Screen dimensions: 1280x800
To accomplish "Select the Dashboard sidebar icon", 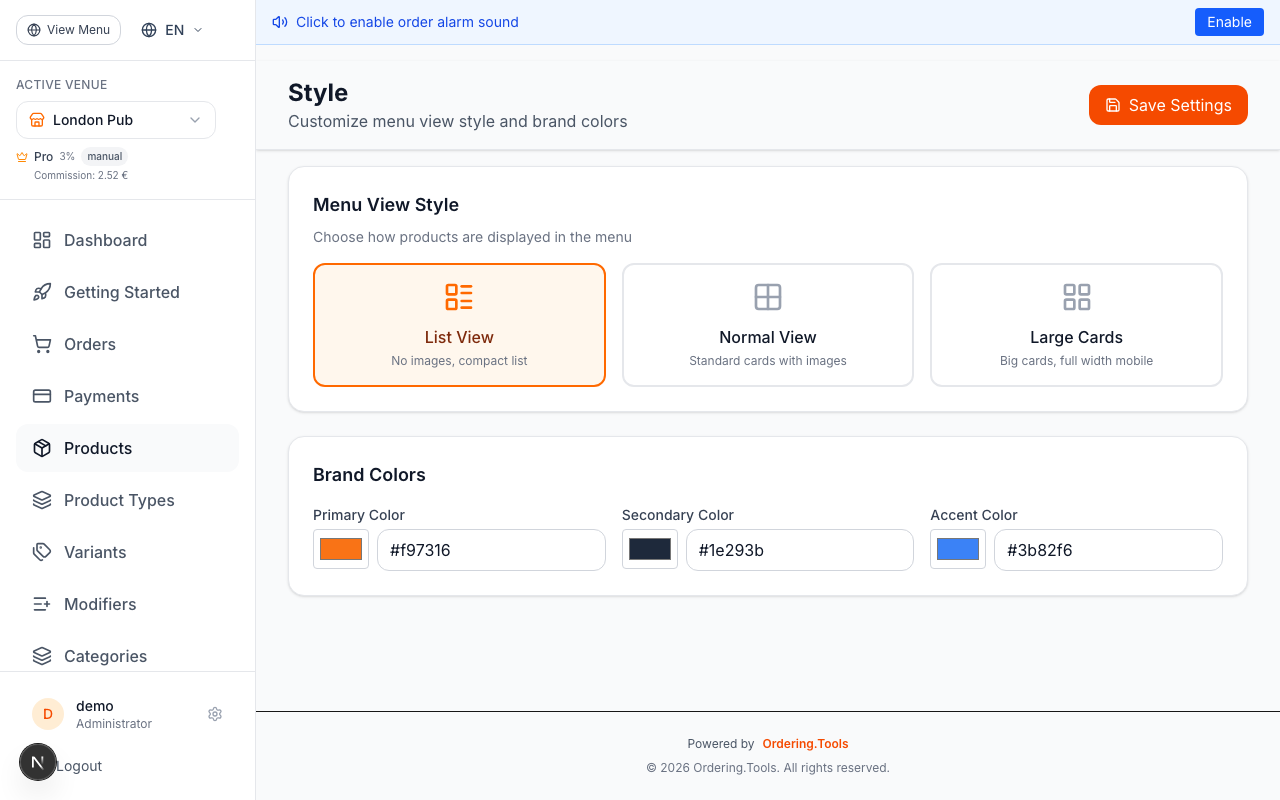I will [41, 240].
